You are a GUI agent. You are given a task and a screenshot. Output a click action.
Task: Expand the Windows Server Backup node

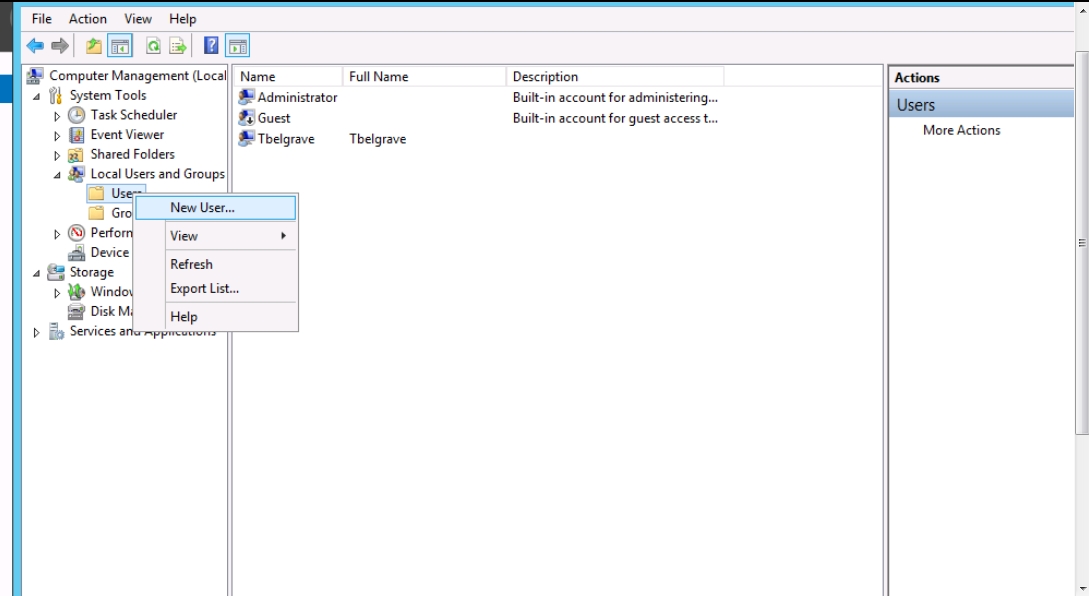pos(57,293)
